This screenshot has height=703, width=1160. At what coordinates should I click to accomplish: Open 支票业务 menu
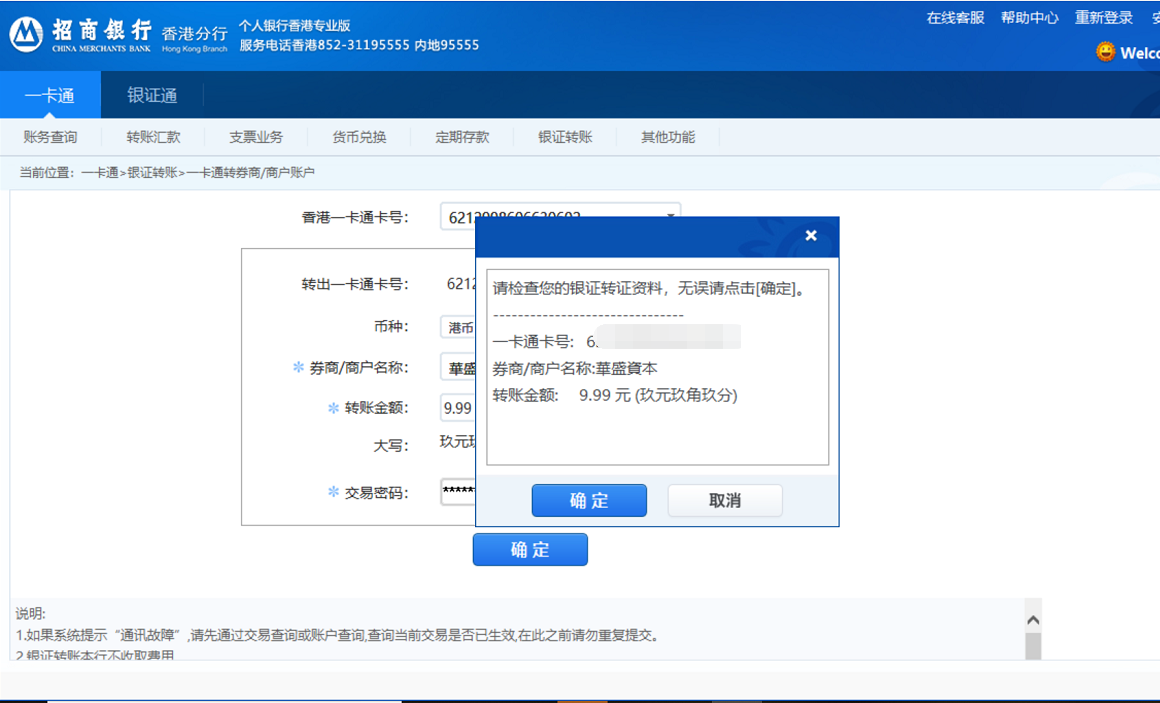click(256, 137)
